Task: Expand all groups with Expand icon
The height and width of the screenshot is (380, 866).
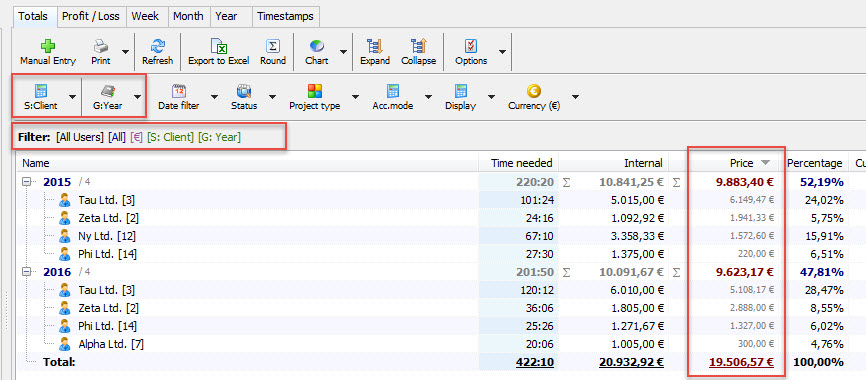Action: tap(375, 46)
